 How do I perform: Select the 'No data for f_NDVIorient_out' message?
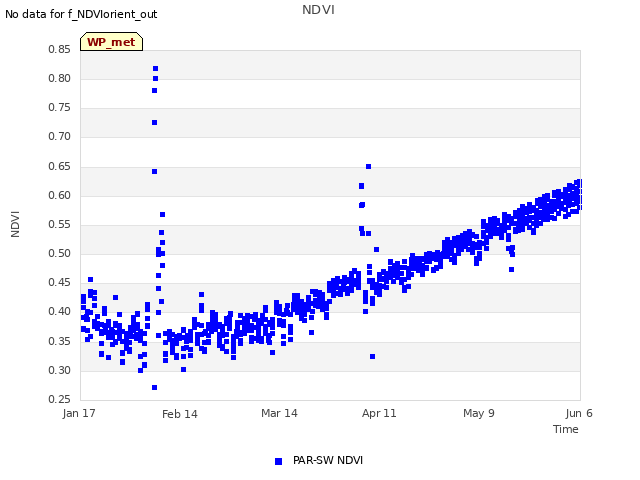(81, 14)
